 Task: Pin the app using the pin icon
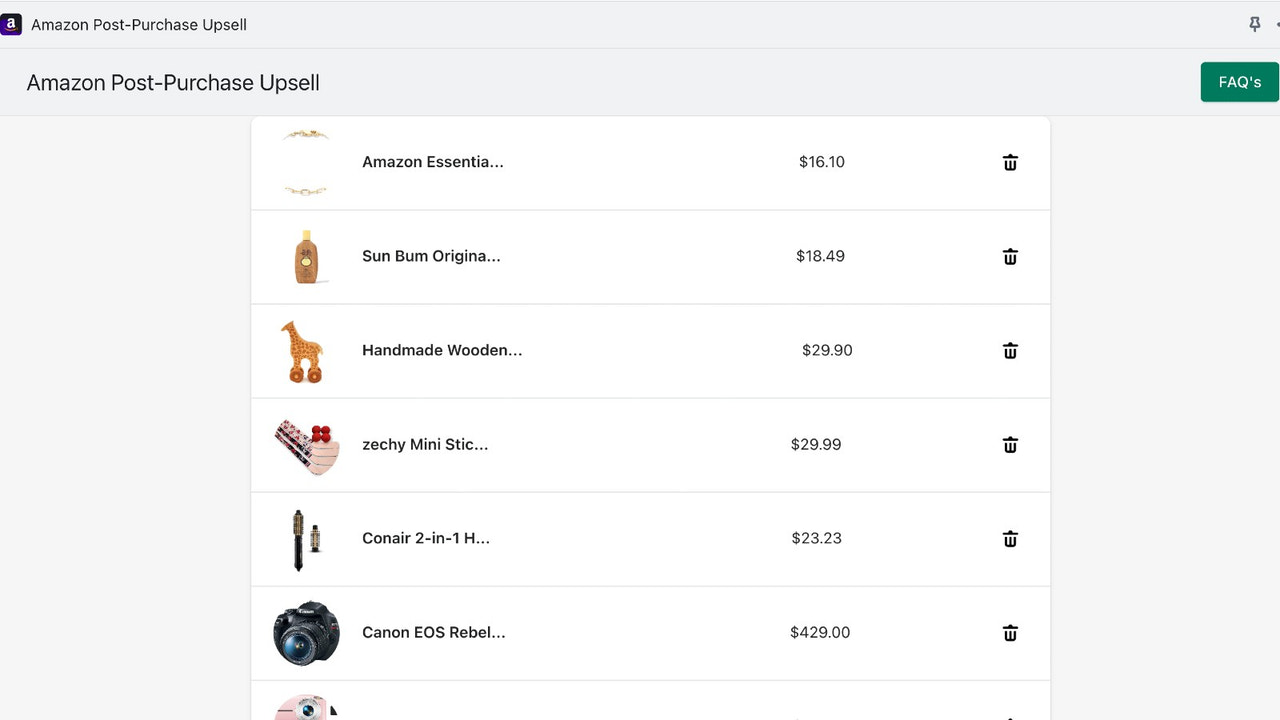(1254, 23)
